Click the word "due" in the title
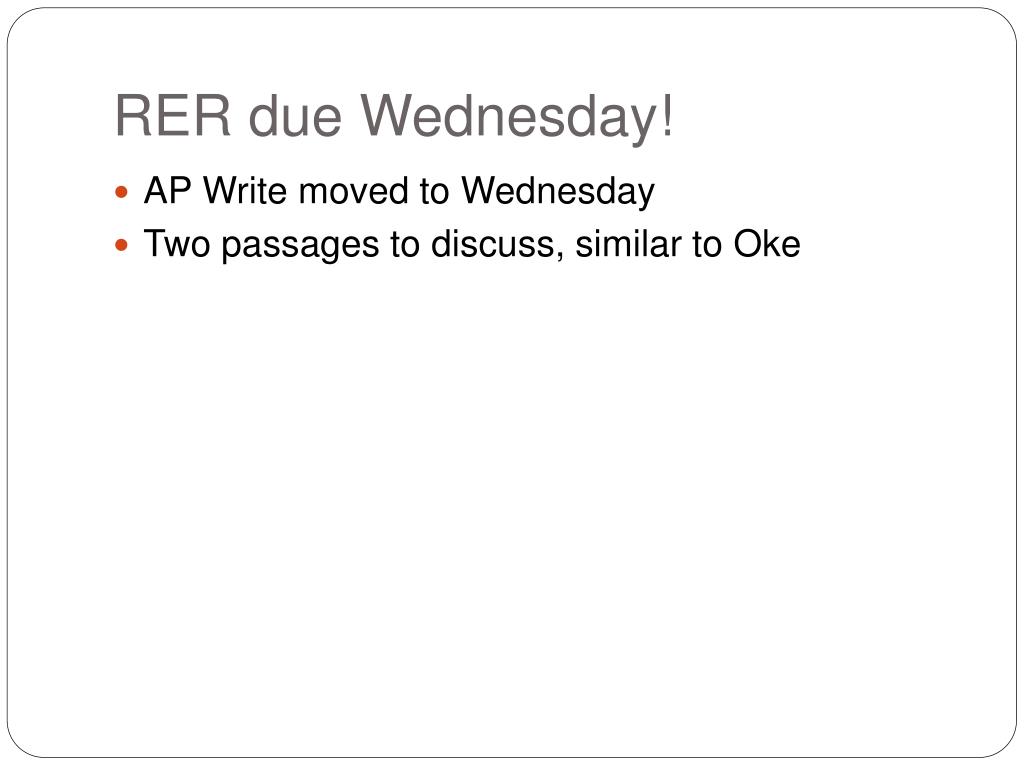Viewport: 1024px width, 768px height. click(295, 116)
